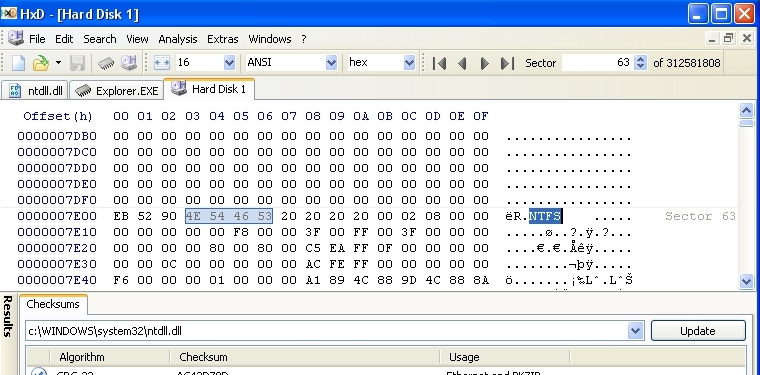Expand the bytes per row dropdown showing 16
Image resolution: width=760 pixels, height=375 pixels.
229,62
